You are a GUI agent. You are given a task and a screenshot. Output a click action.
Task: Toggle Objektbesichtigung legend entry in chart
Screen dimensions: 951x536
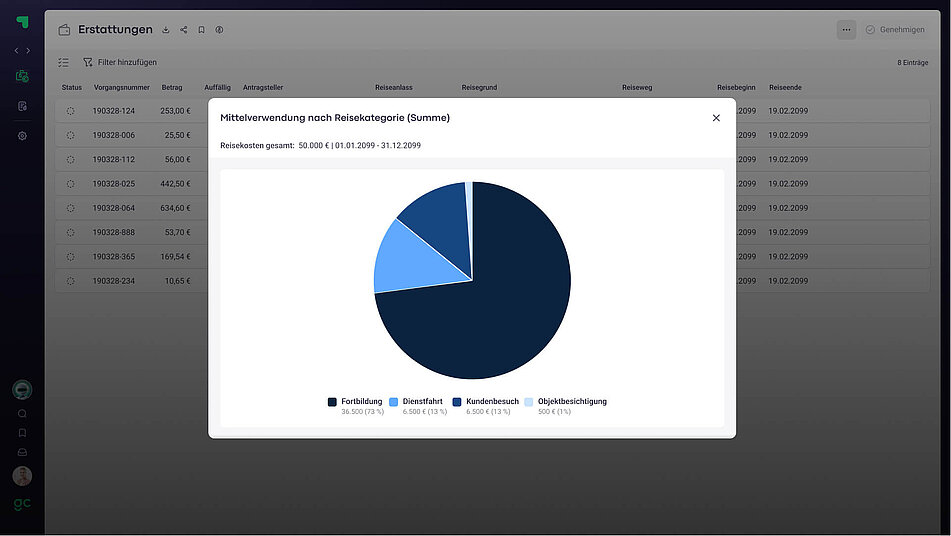(x=571, y=402)
